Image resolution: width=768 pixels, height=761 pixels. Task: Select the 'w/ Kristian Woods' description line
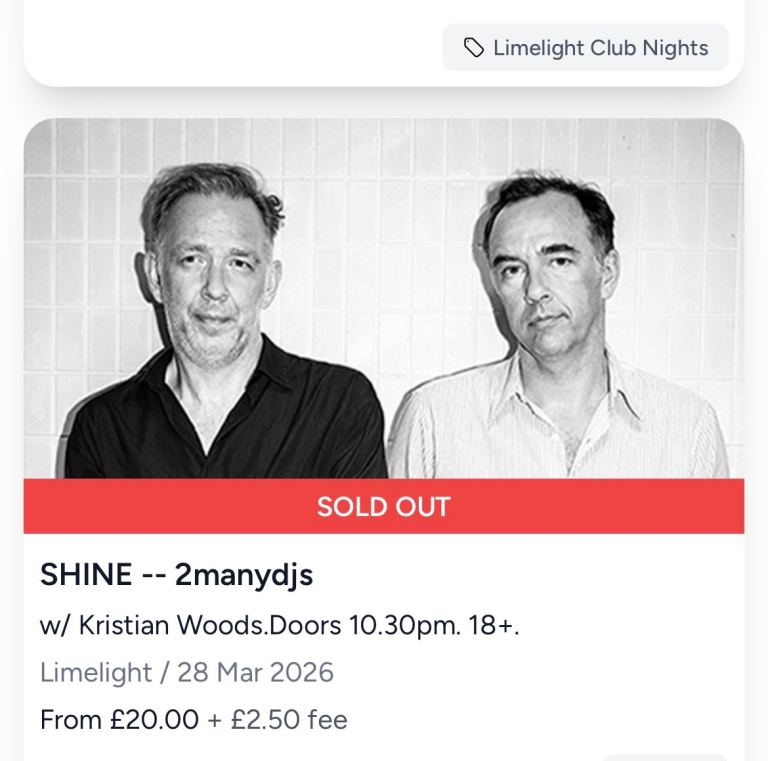tap(280, 625)
